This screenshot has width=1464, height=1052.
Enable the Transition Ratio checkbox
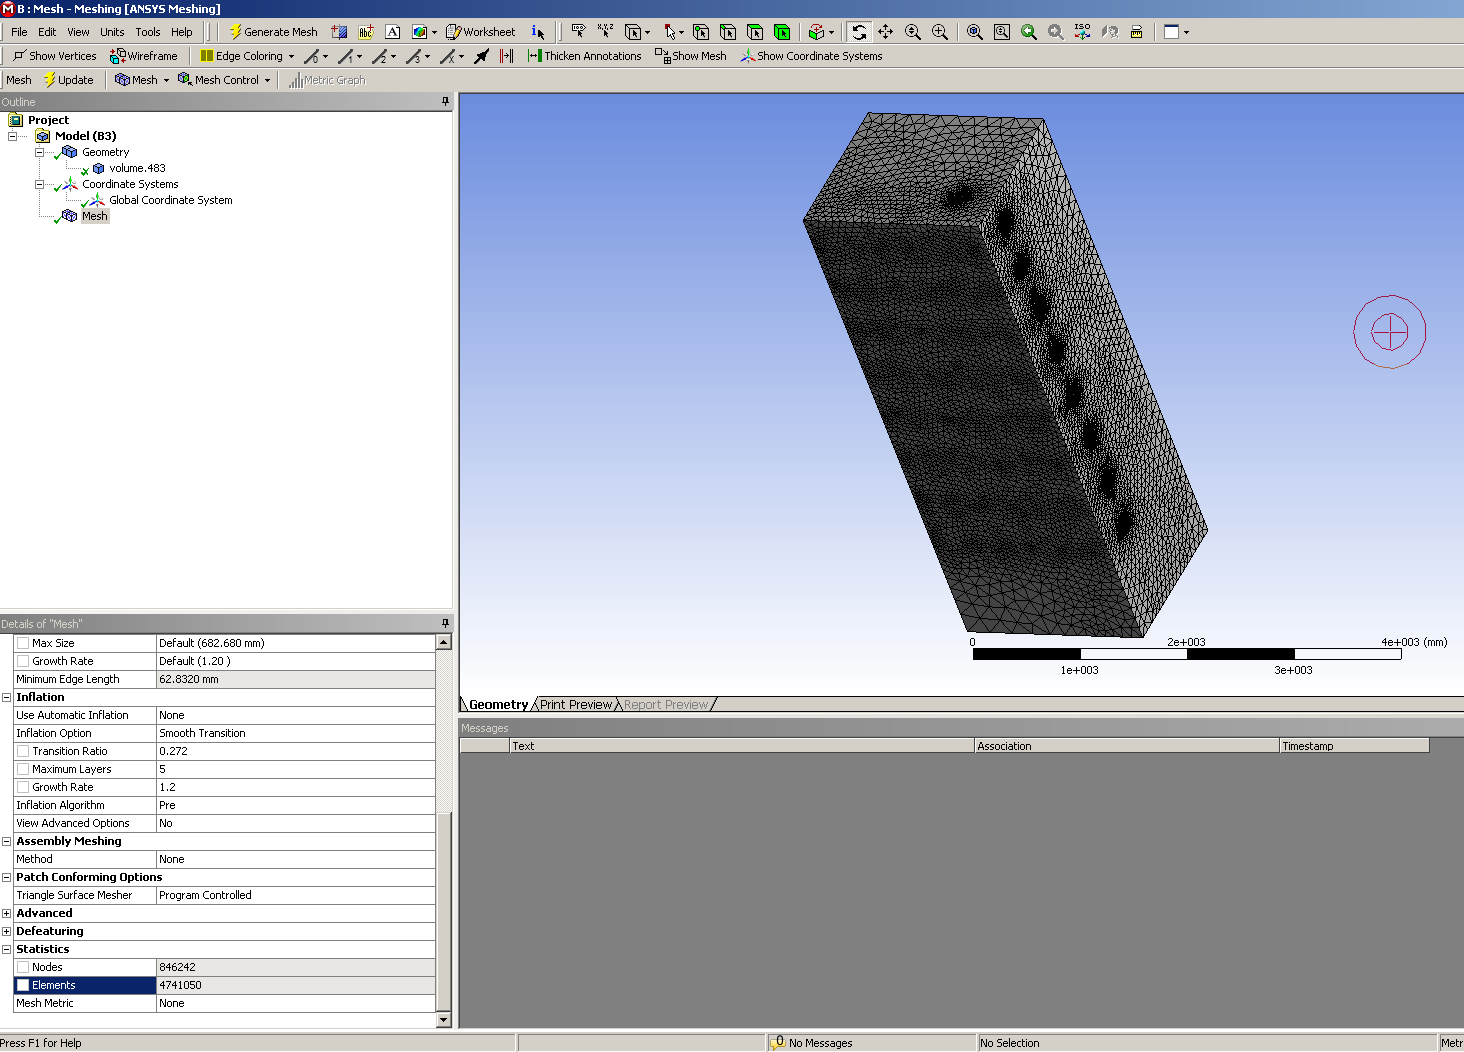23,751
